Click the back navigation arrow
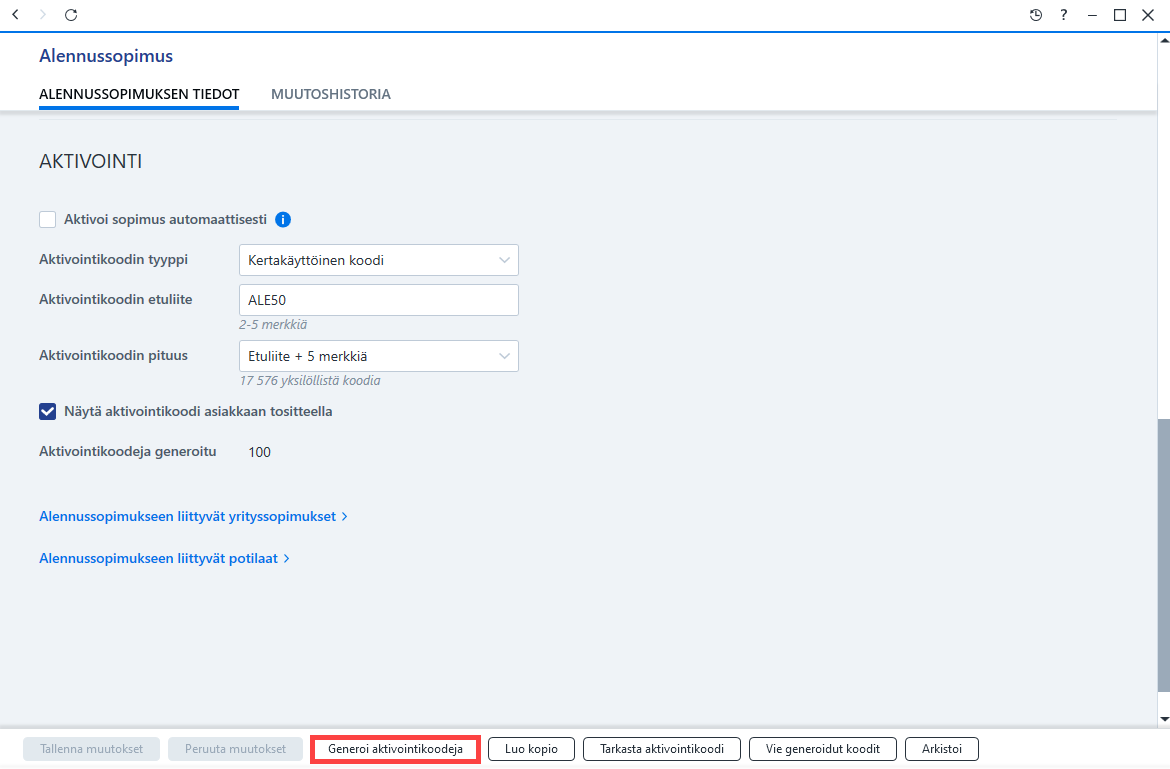The height and width of the screenshot is (769, 1170). point(15,15)
